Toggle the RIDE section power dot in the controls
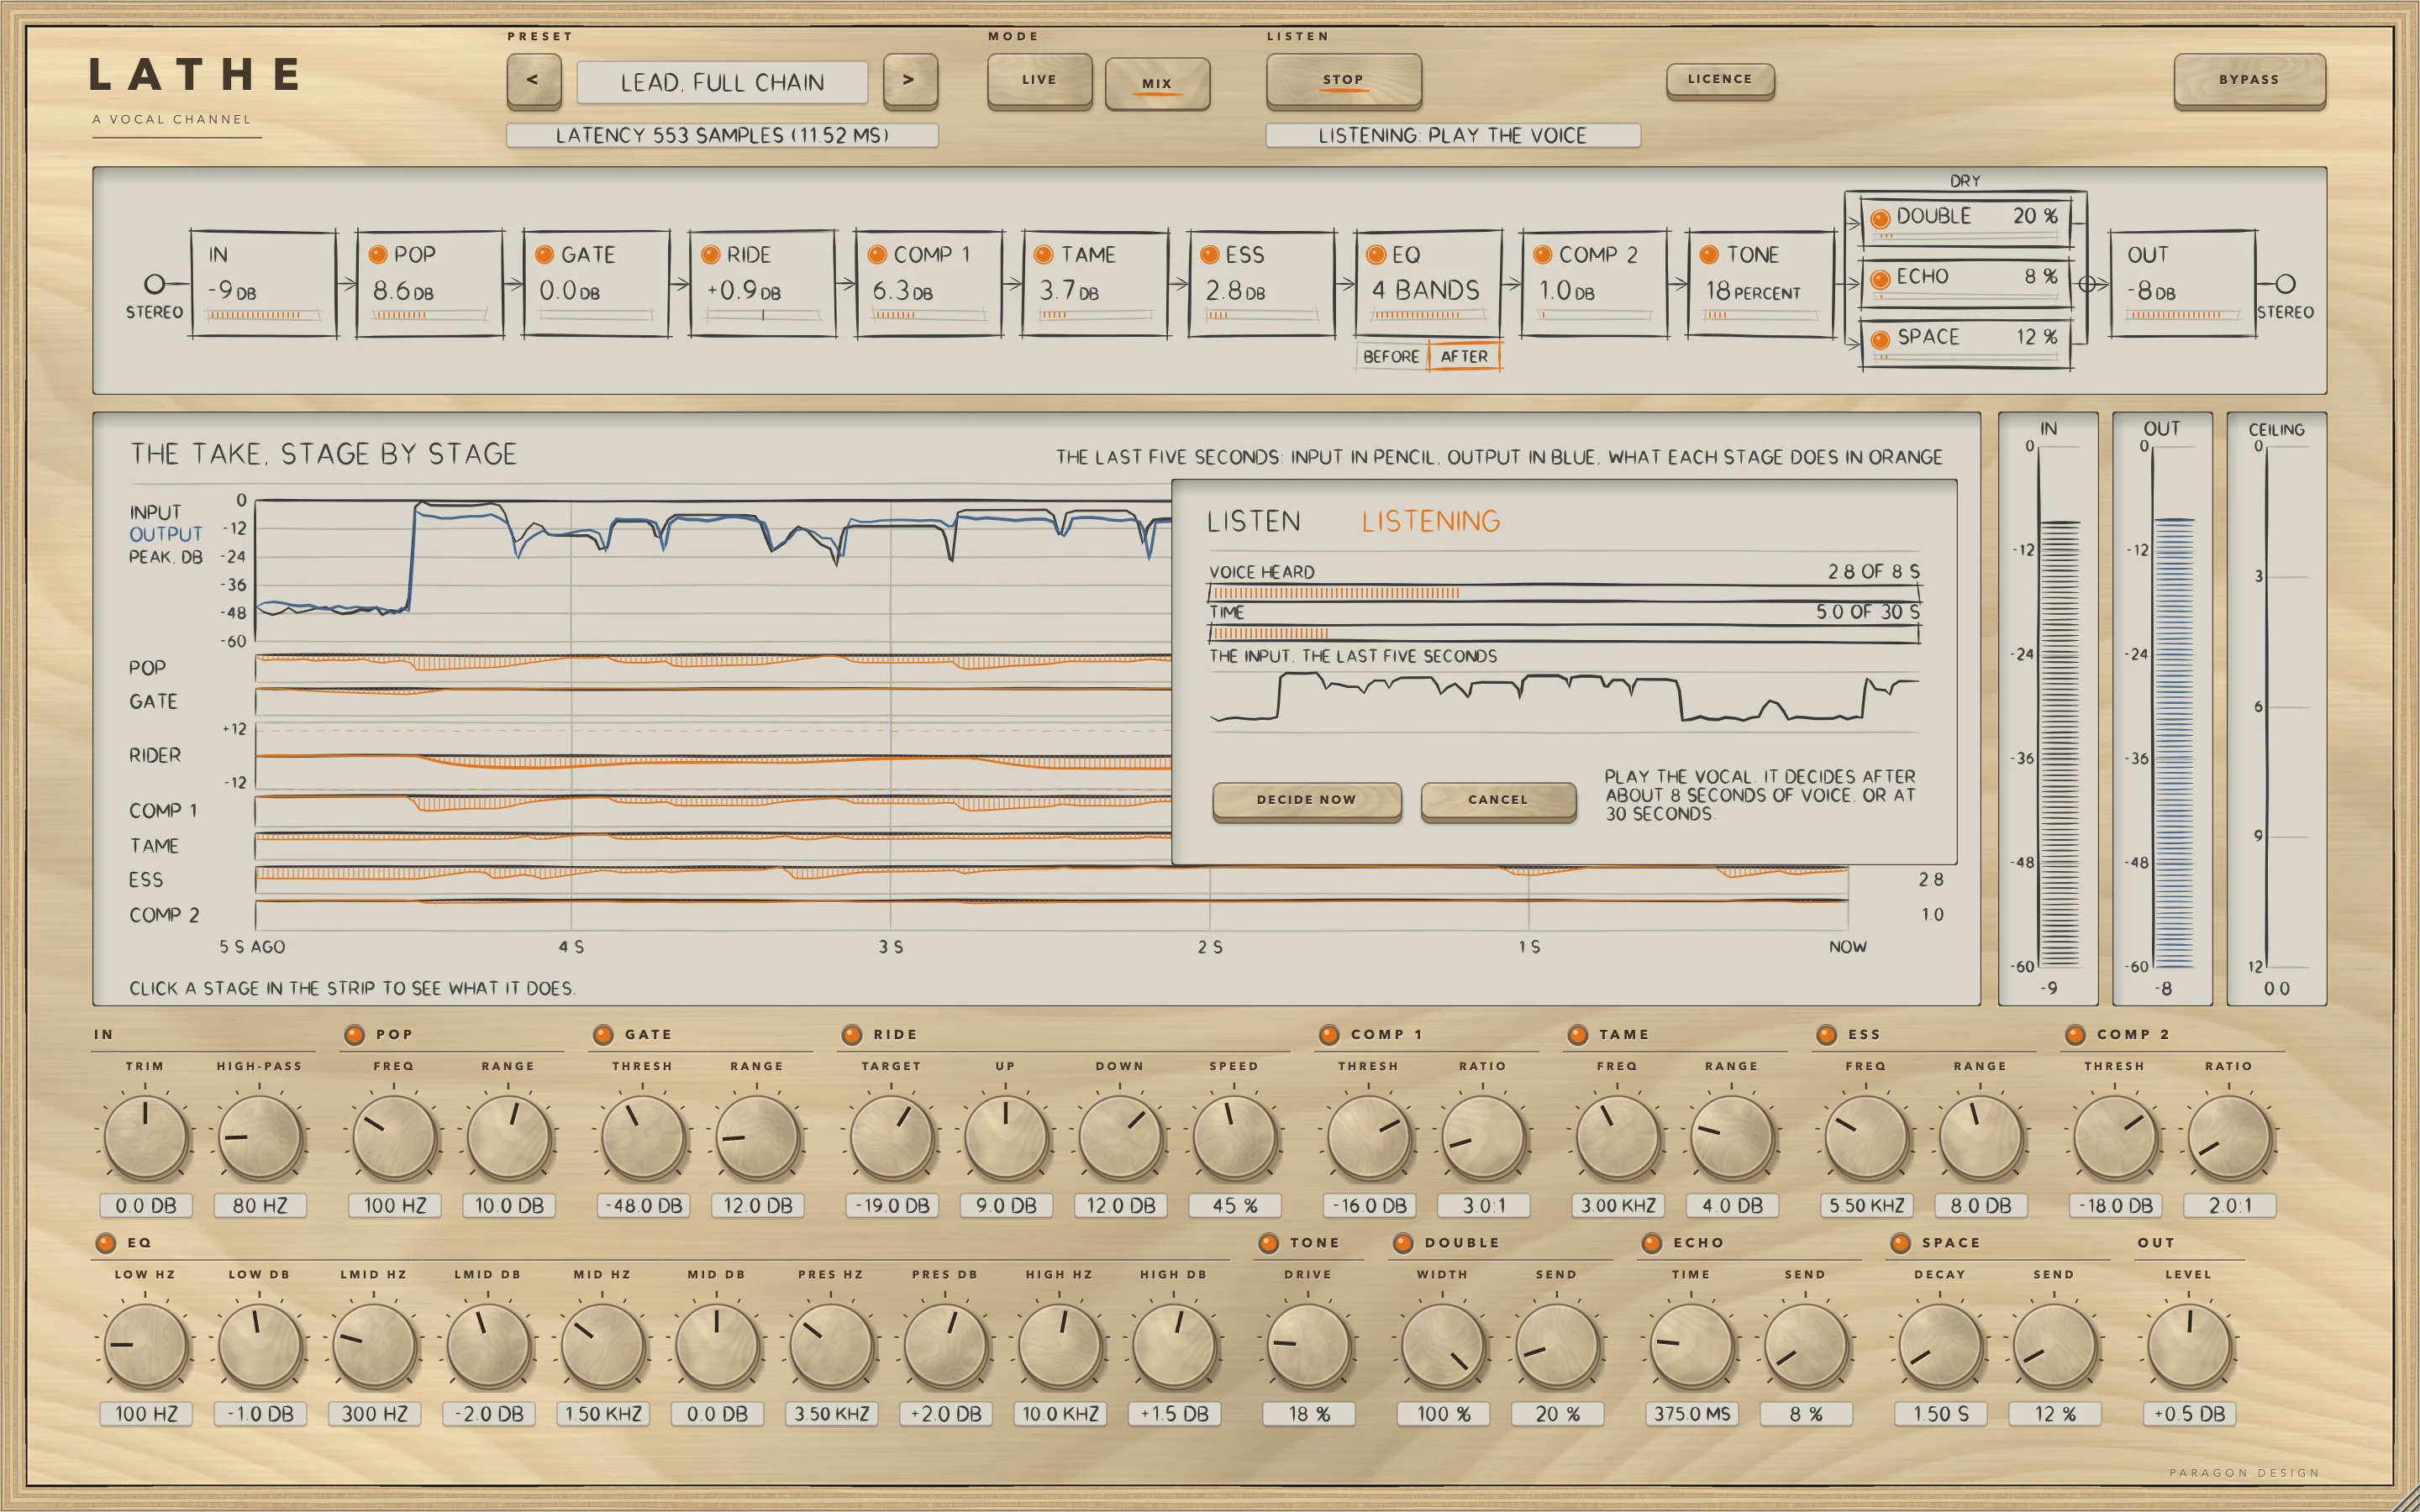The width and height of the screenshot is (2420, 1512). click(852, 1035)
